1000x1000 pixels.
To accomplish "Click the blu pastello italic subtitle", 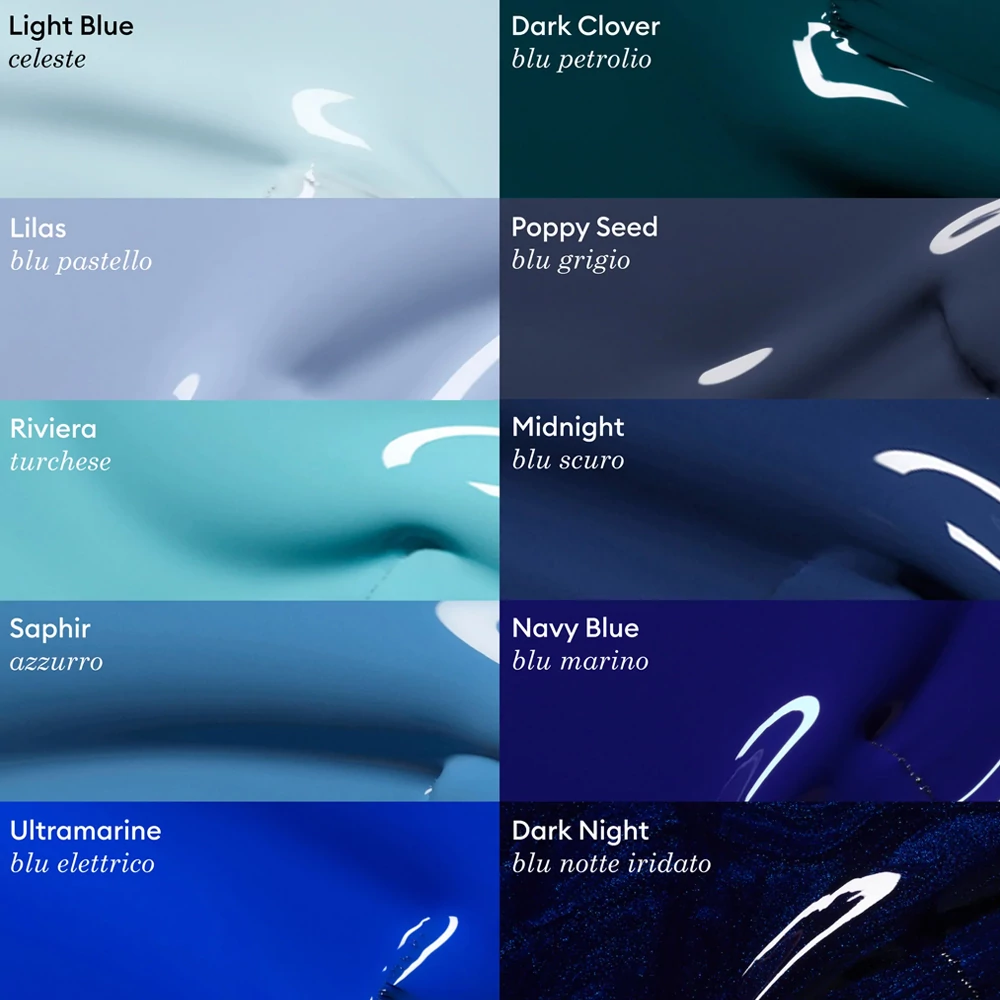I will (81, 262).
